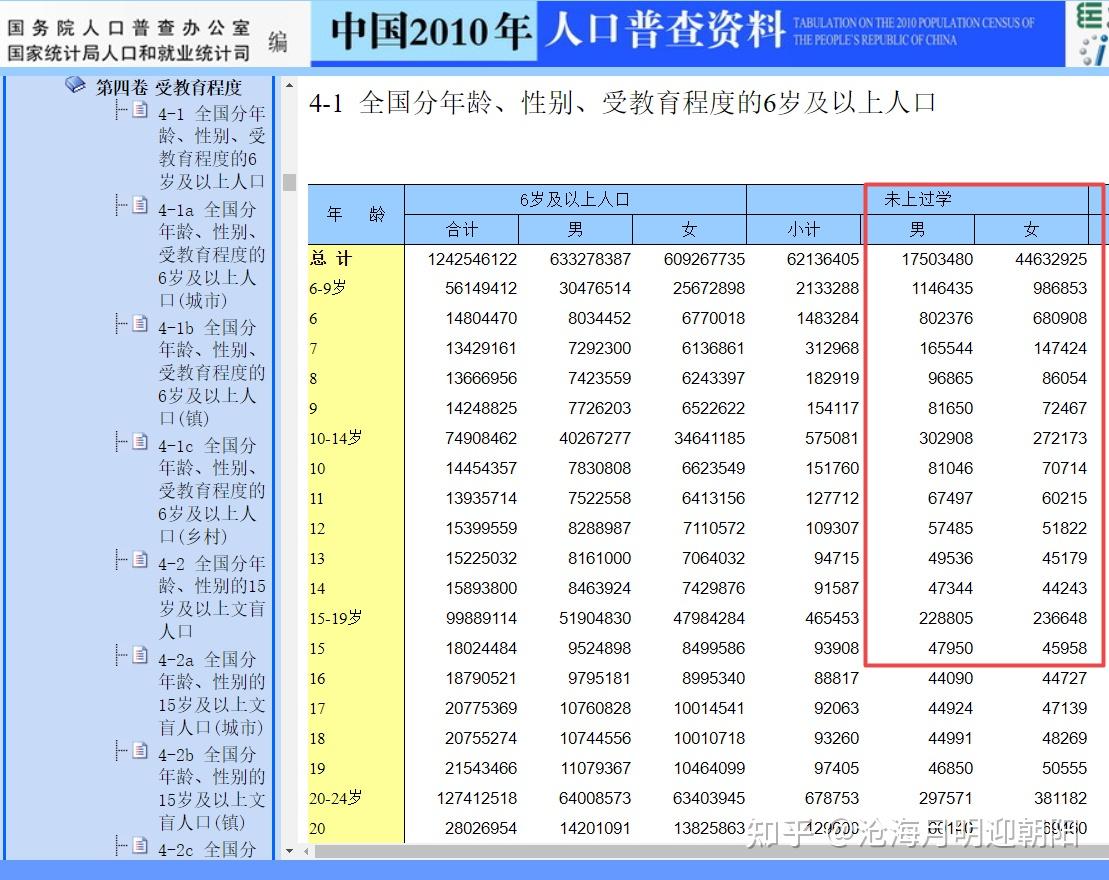The height and width of the screenshot is (880, 1109).
Task: Click the table title 4-1 全国分年龄、性别、受教育程度的6岁及以上人口
Action: pos(622,103)
